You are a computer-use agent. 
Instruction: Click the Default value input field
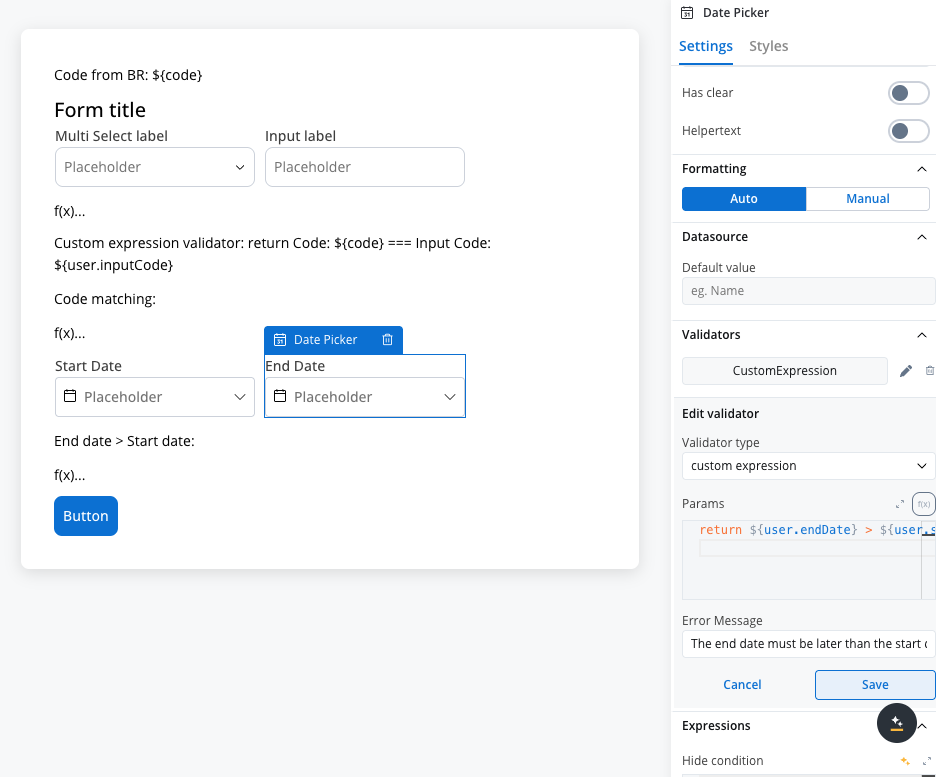[x=808, y=291]
